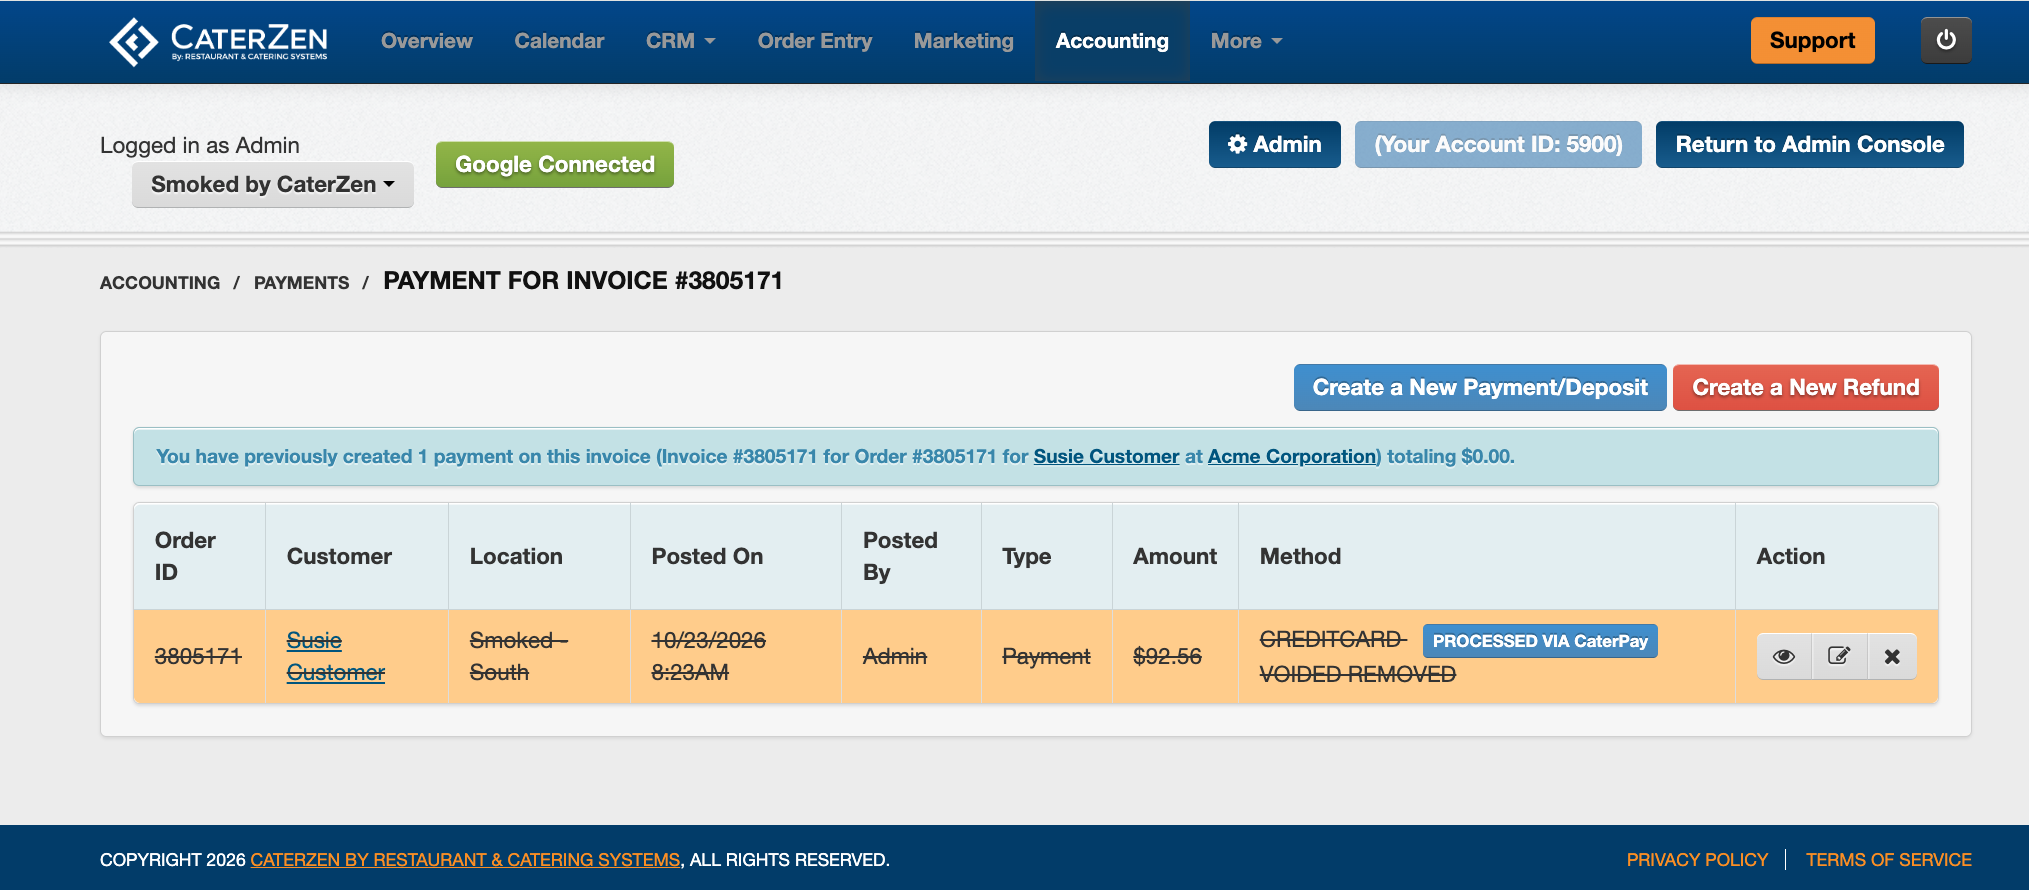Delete the payment with X icon

tap(1892, 656)
